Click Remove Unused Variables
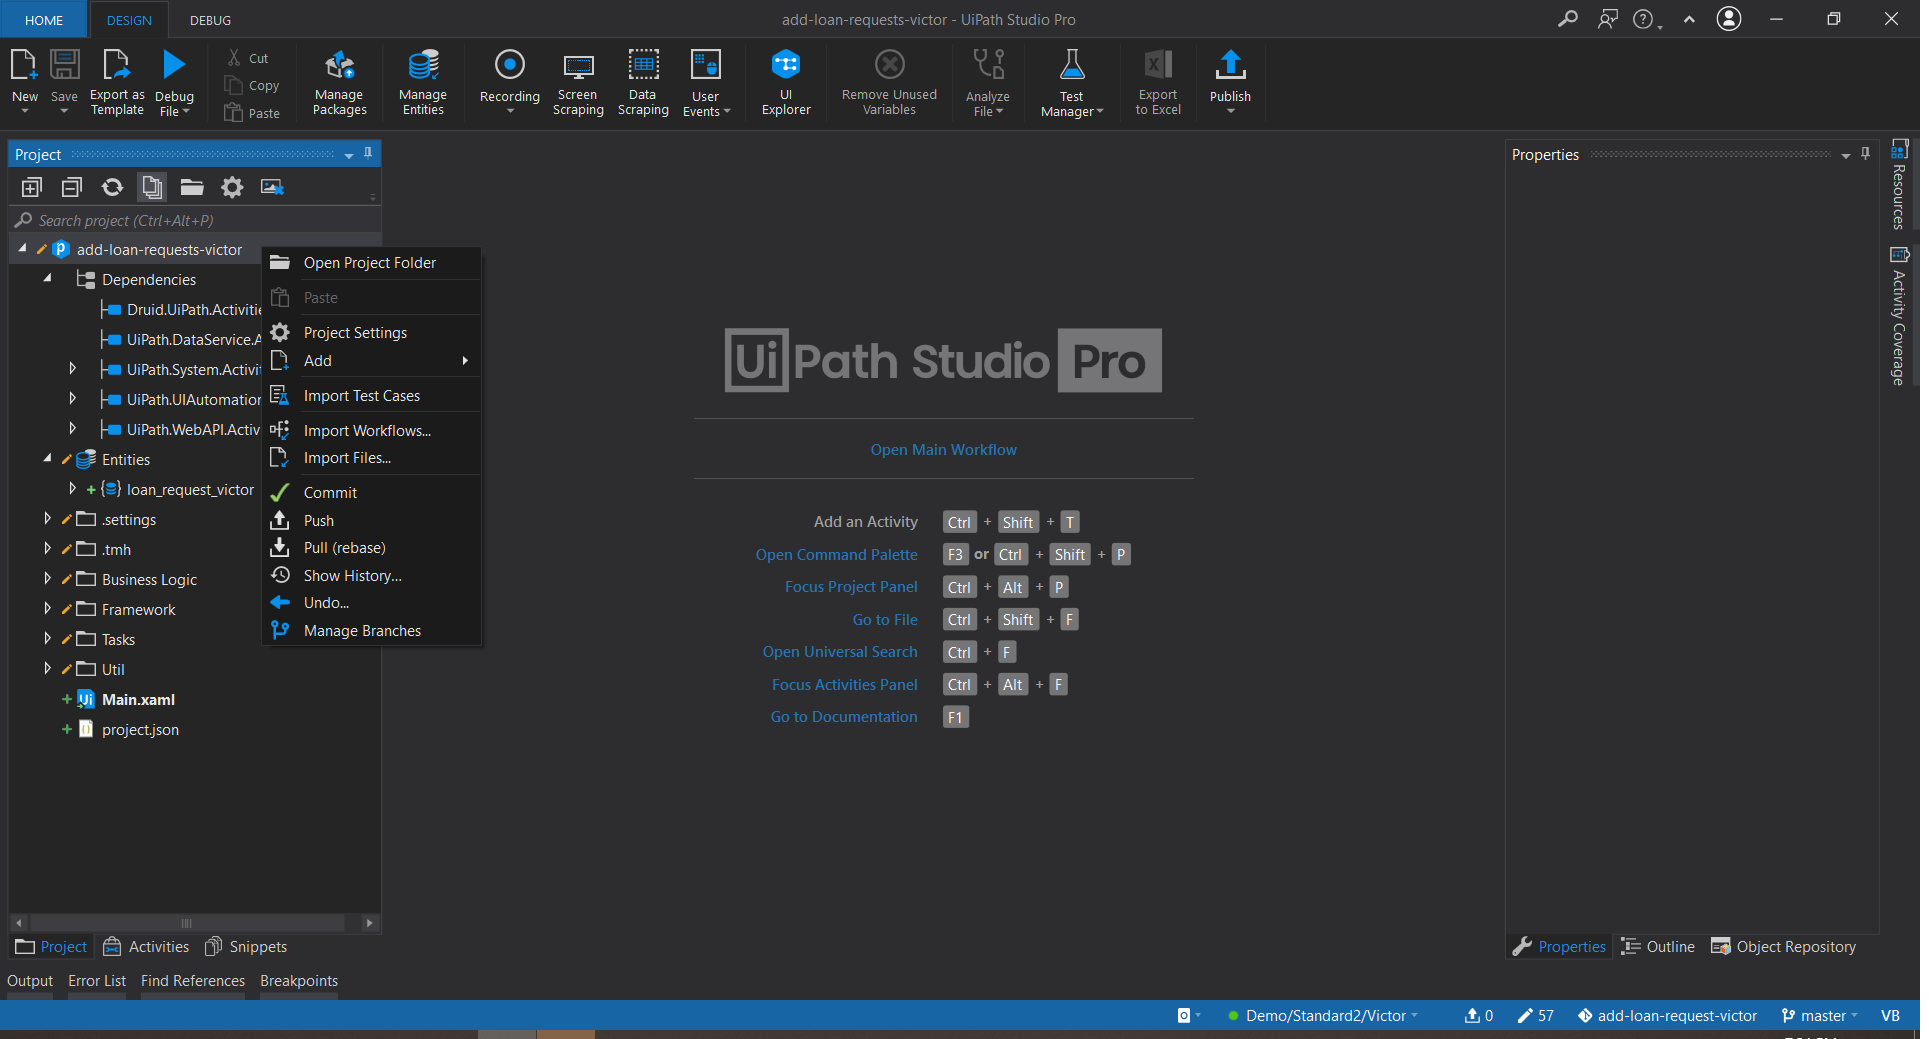1929x1039 pixels. point(889,83)
